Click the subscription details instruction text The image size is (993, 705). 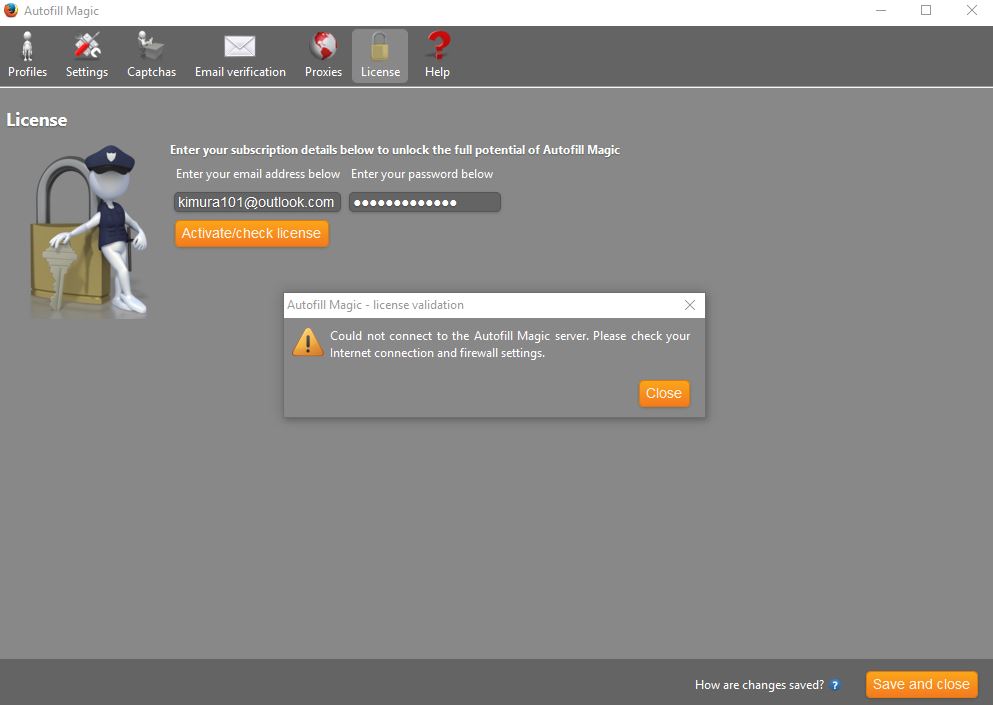click(x=395, y=149)
